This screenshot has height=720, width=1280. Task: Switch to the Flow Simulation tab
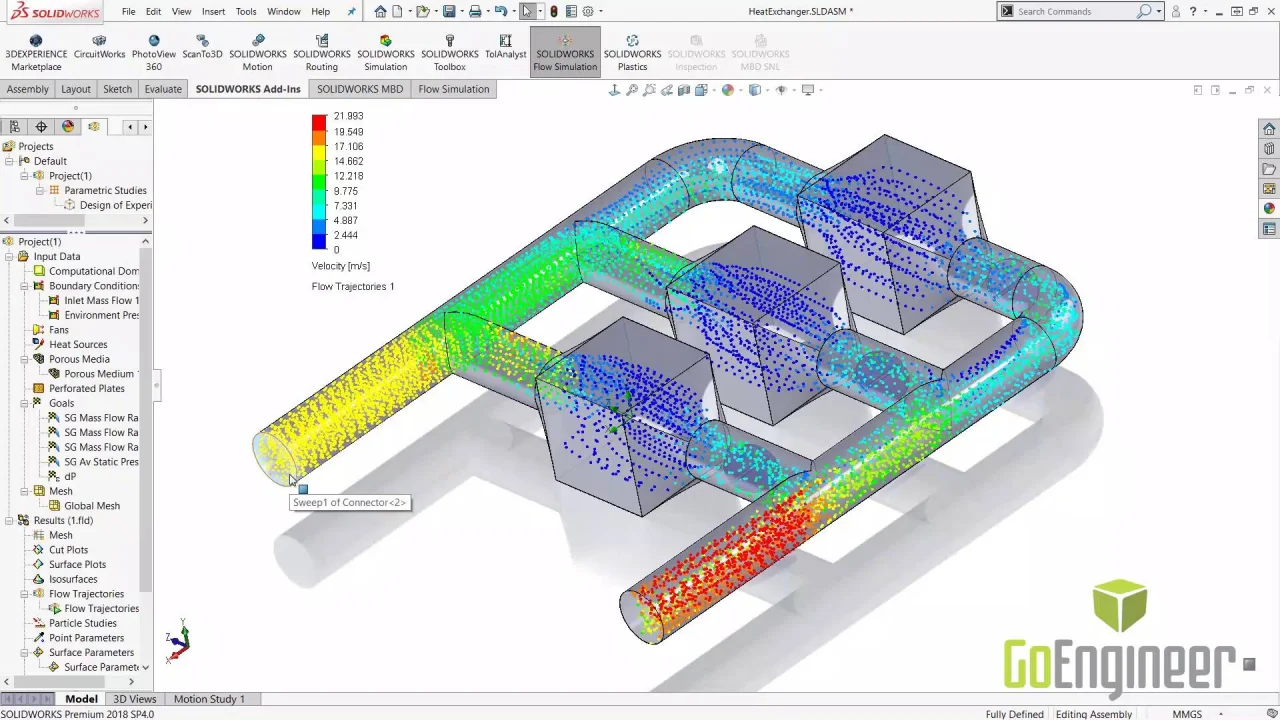point(453,89)
